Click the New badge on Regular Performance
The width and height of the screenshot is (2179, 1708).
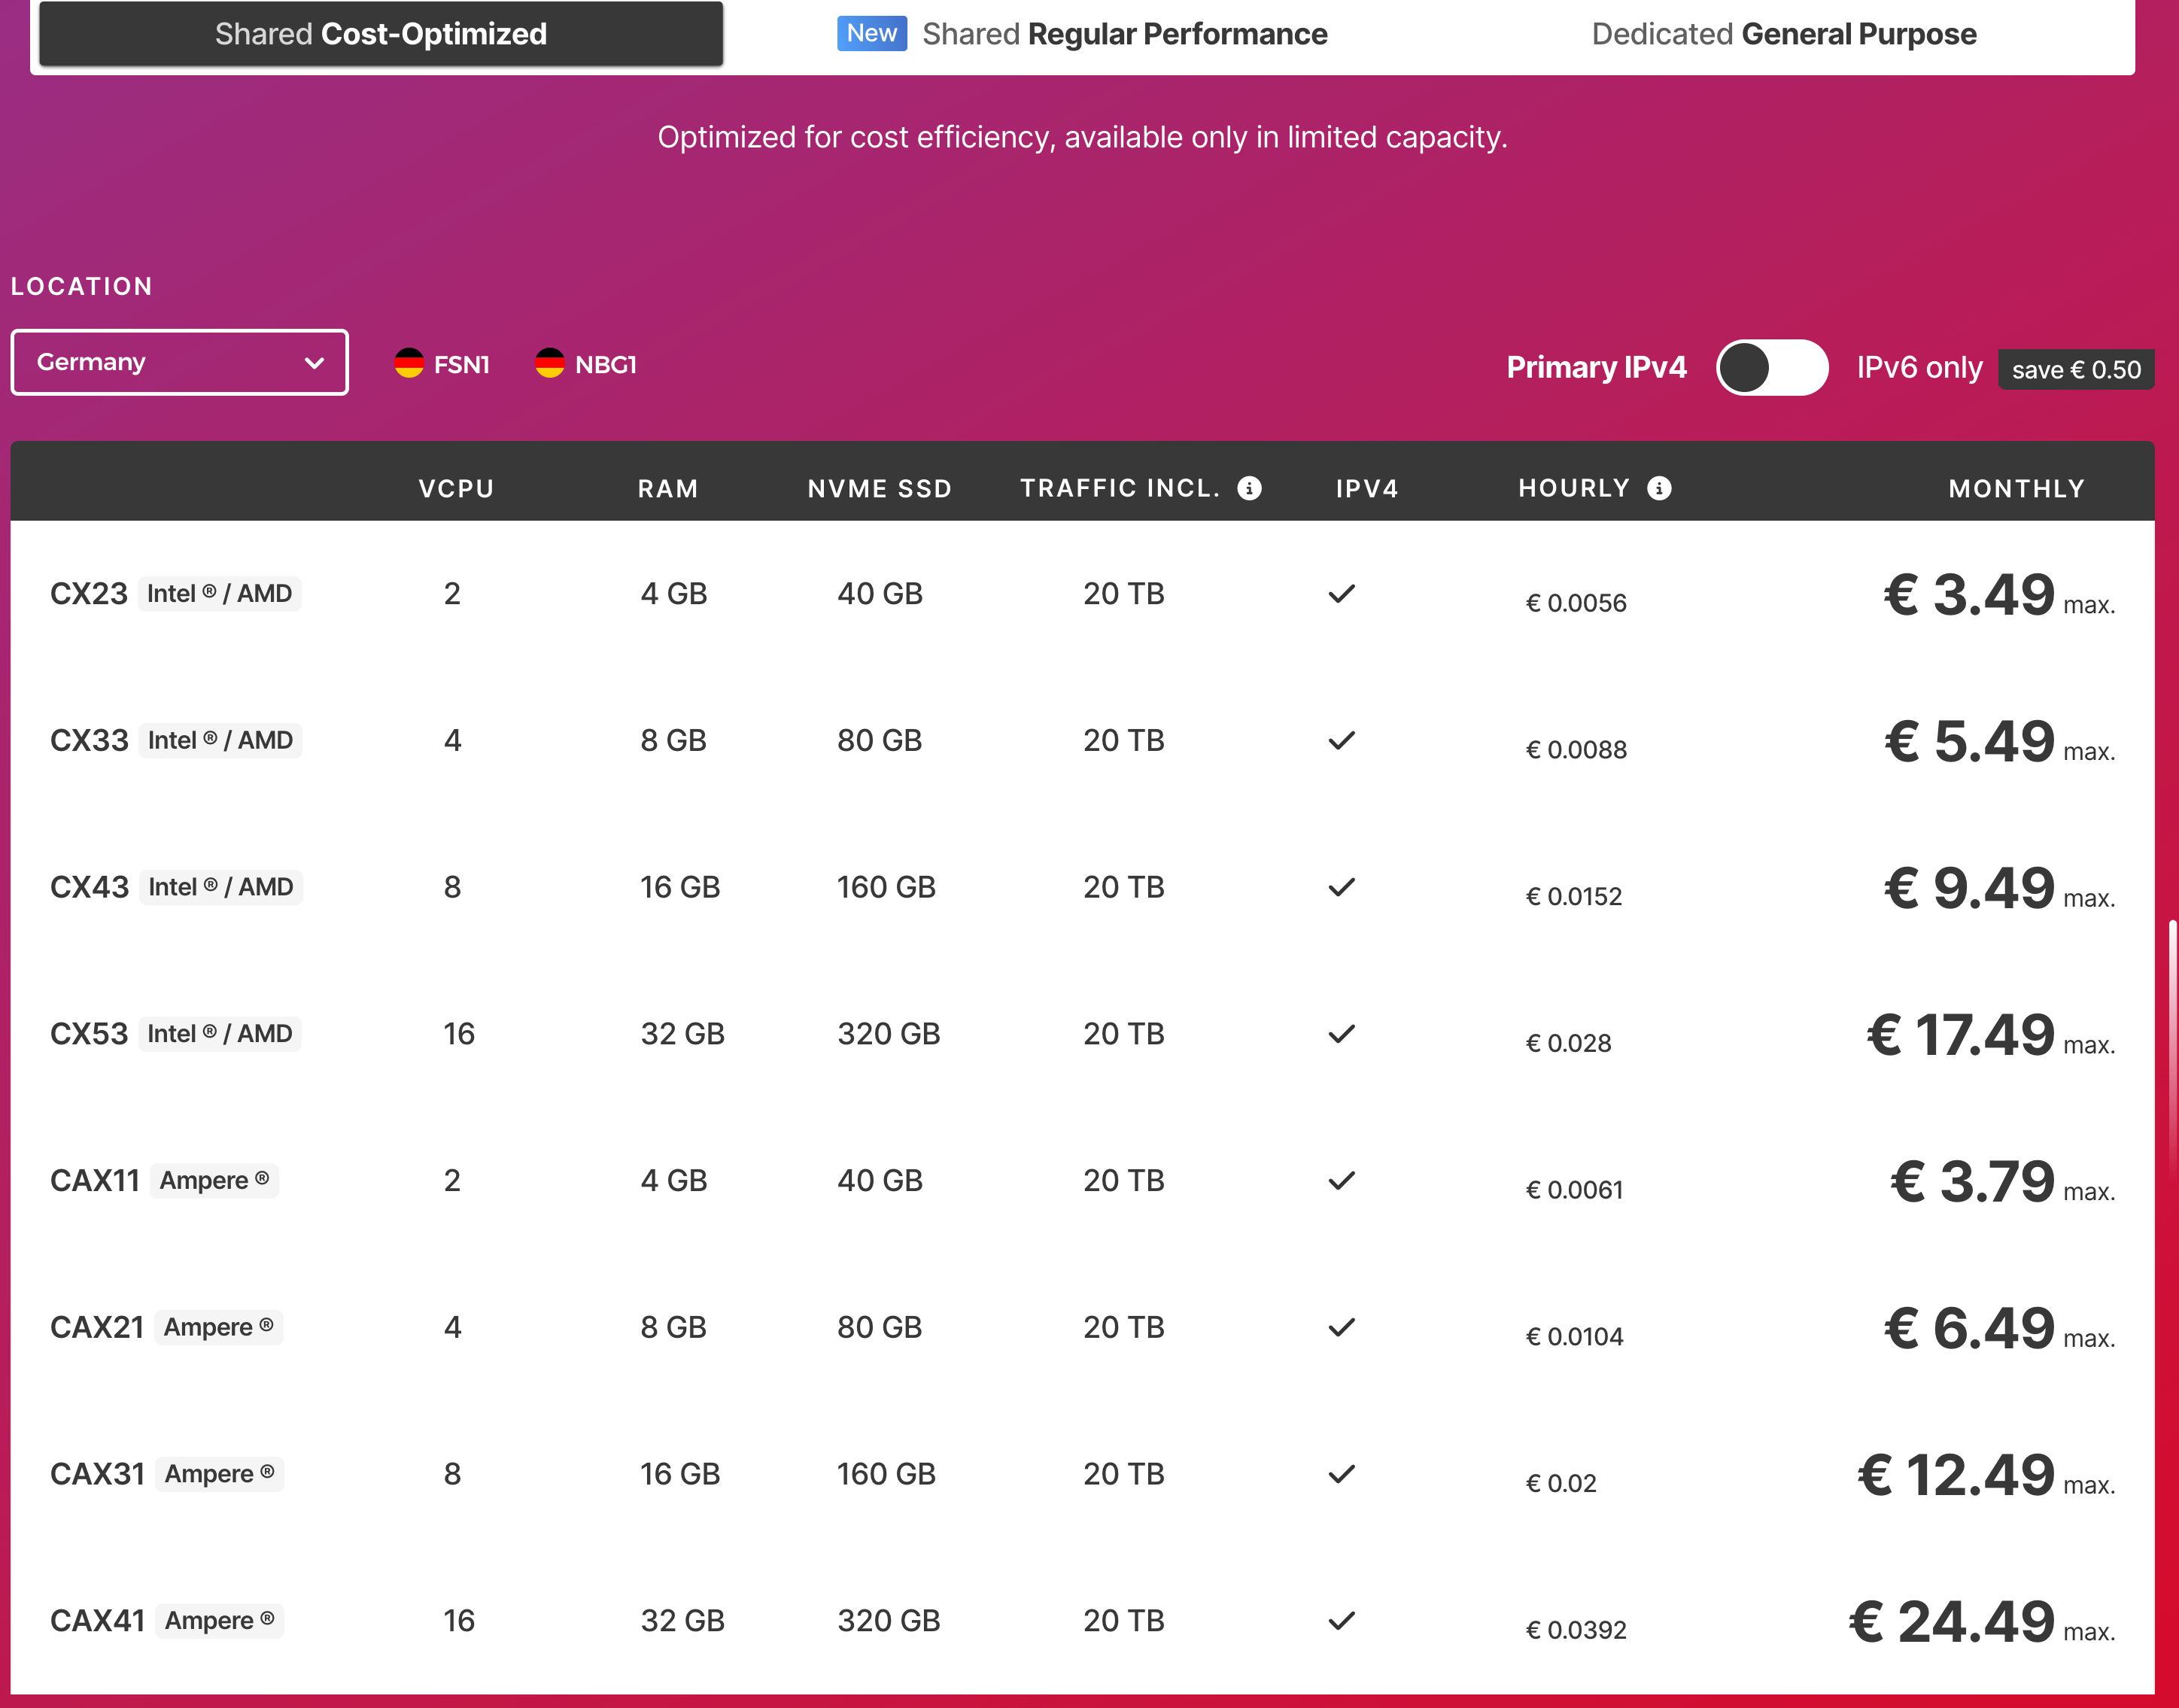coord(872,33)
